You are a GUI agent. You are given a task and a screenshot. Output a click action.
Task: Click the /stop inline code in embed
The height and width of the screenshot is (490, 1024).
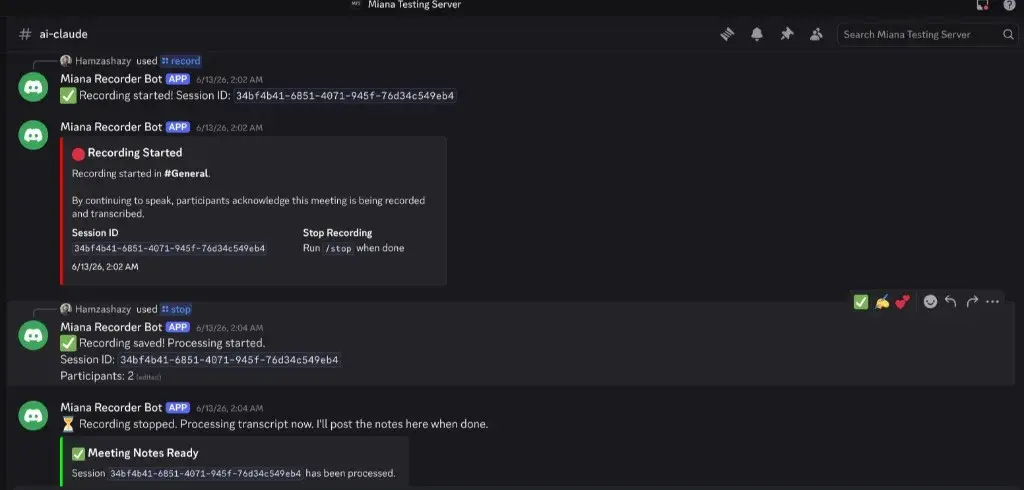[x=338, y=248]
